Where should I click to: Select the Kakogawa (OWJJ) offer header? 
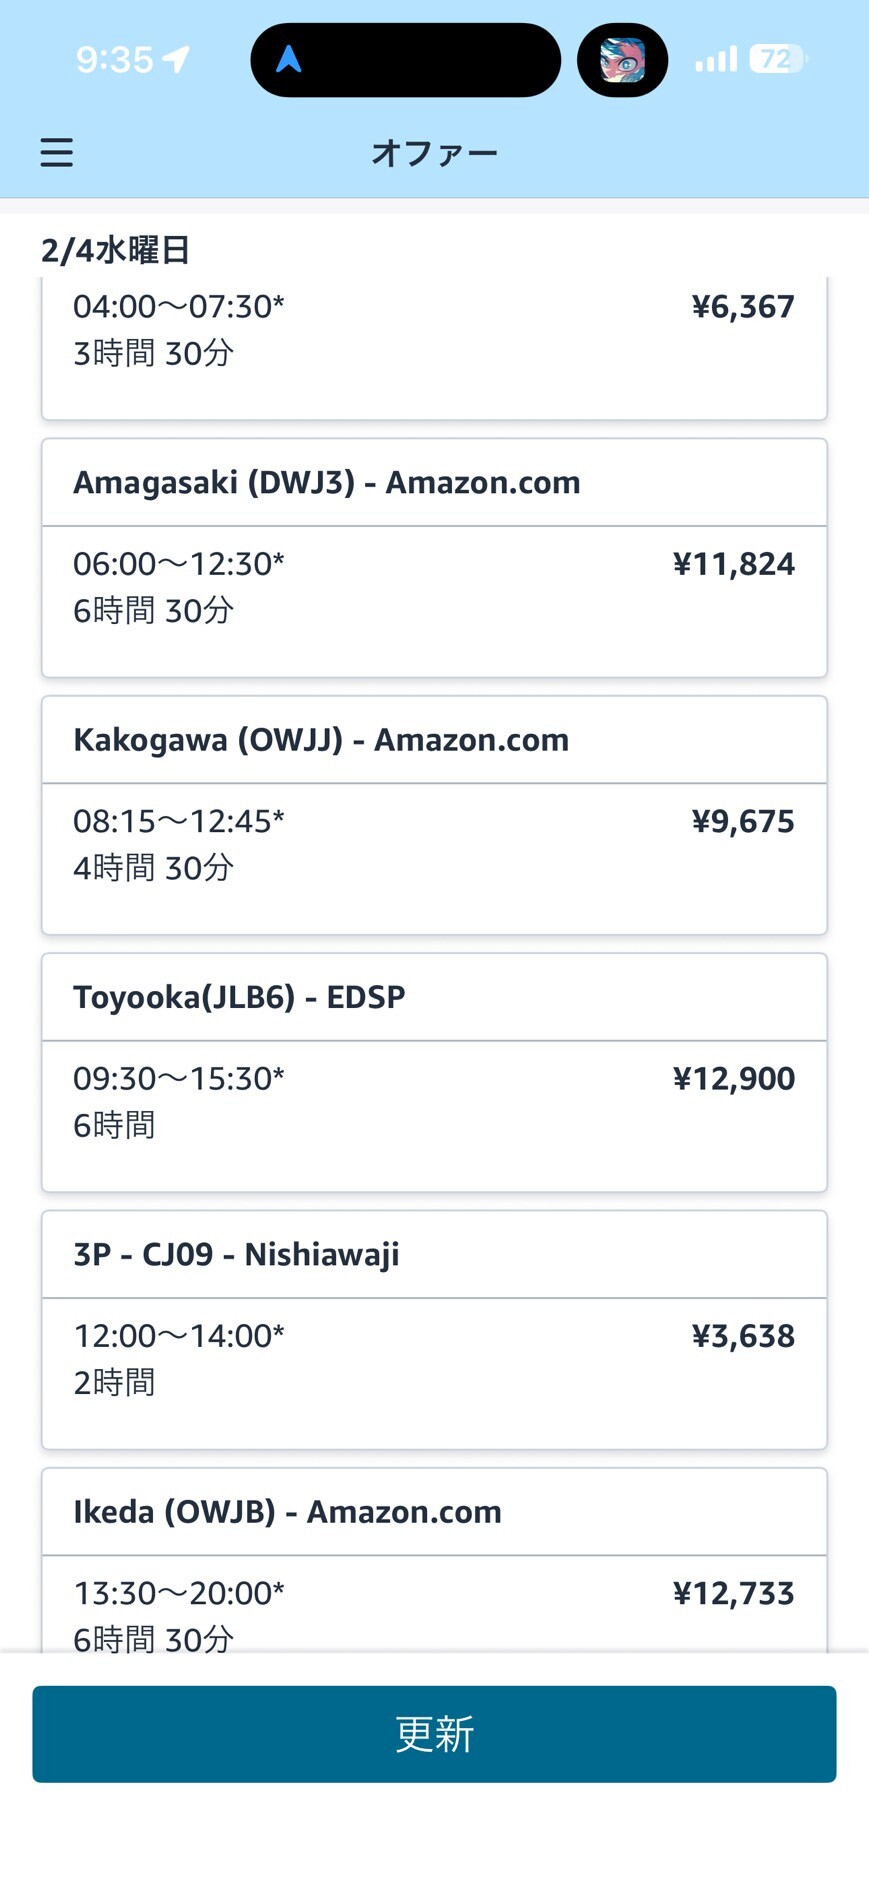(321, 740)
